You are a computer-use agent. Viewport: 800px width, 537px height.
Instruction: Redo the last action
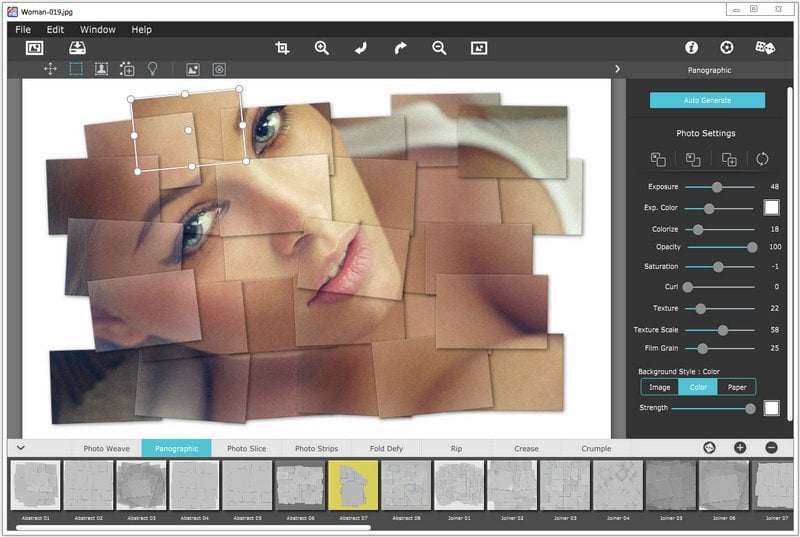point(401,48)
